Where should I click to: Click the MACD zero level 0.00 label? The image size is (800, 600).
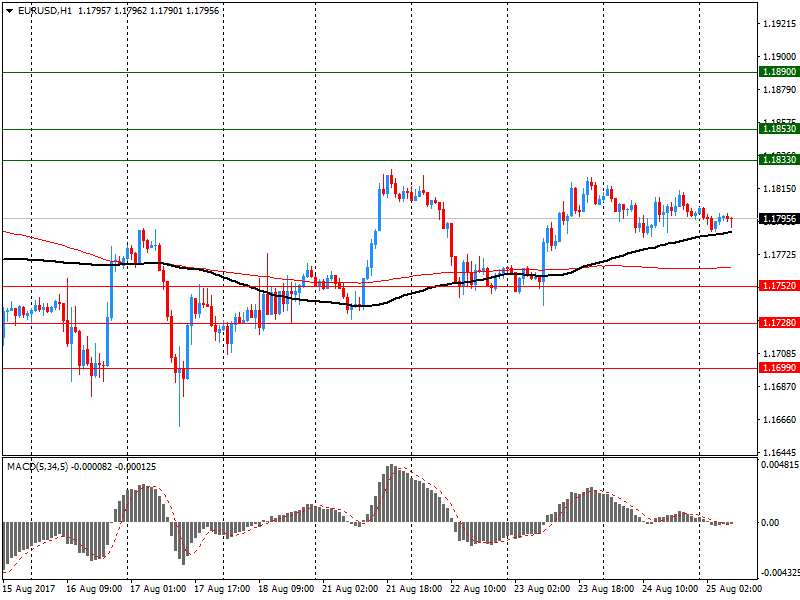click(770, 523)
